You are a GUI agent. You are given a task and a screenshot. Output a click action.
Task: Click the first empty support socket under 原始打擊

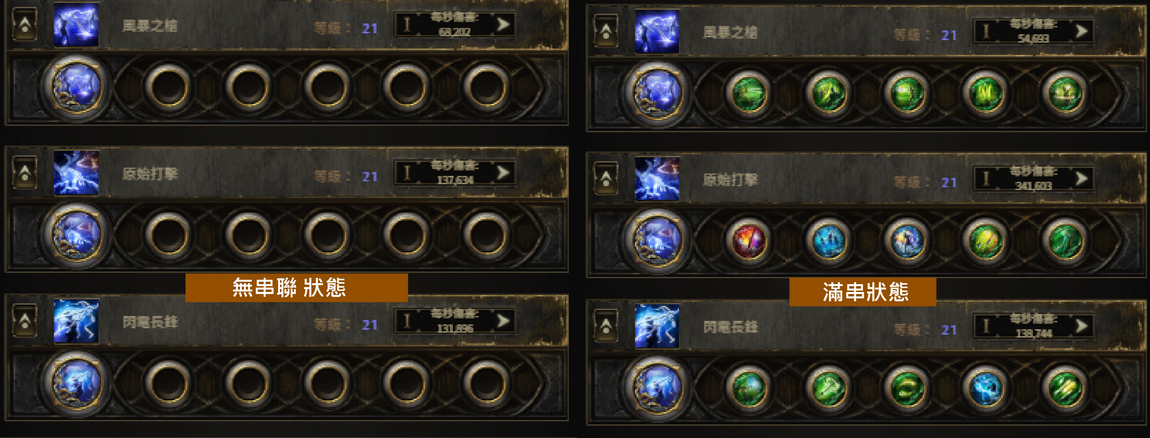pyautogui.click(x=167, y=235)
